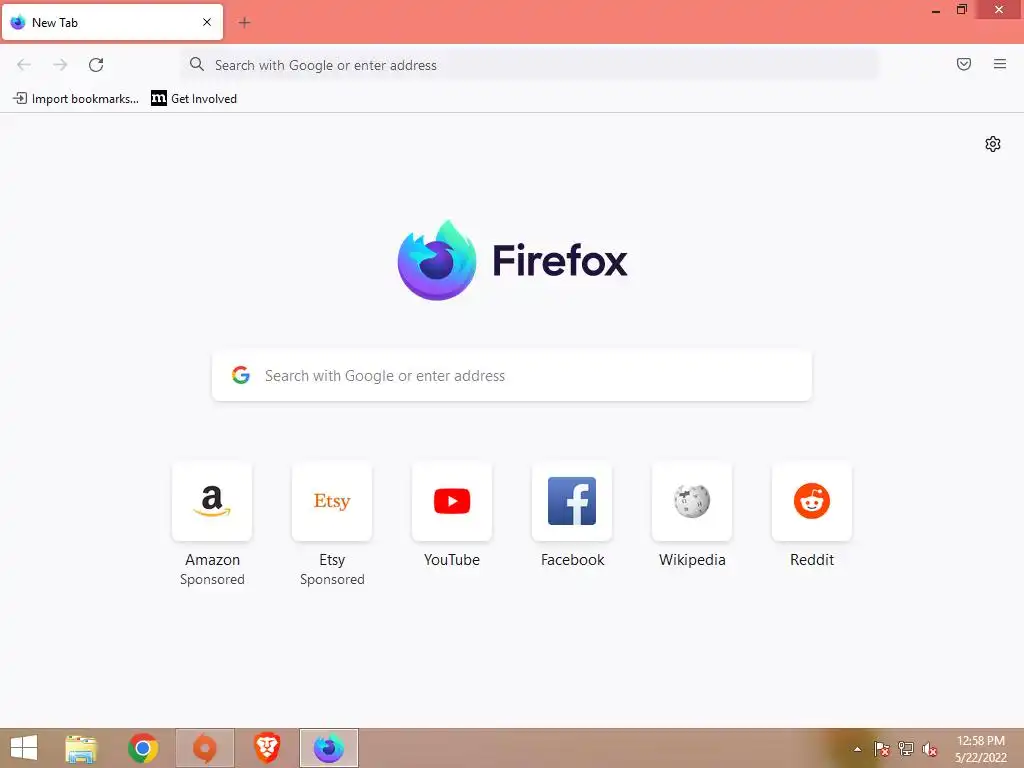Open a new tab with plus button
The width and height of the screenshot is (1024, 768).
point(244,23)
